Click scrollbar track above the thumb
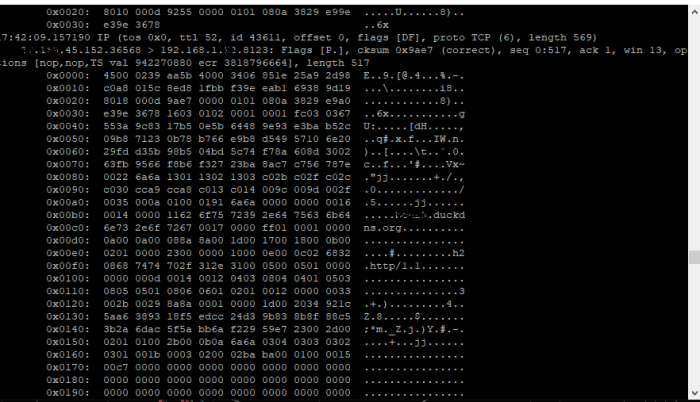 coord(694,134)
